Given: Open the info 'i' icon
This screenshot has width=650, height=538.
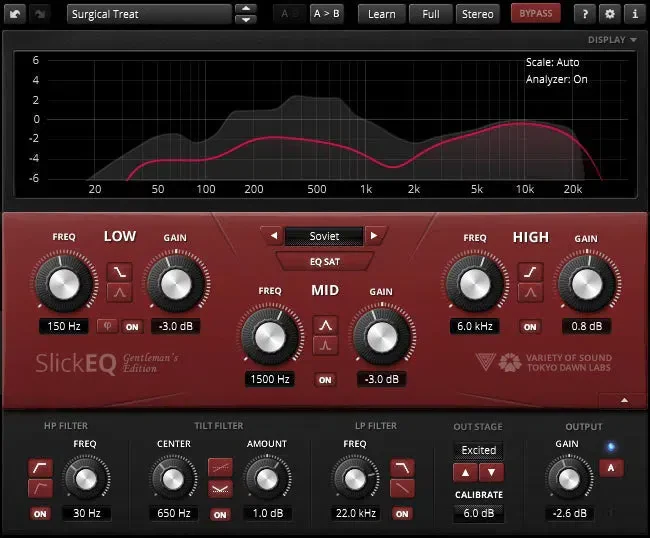Looking at the screenshot, I should [635, 14].
